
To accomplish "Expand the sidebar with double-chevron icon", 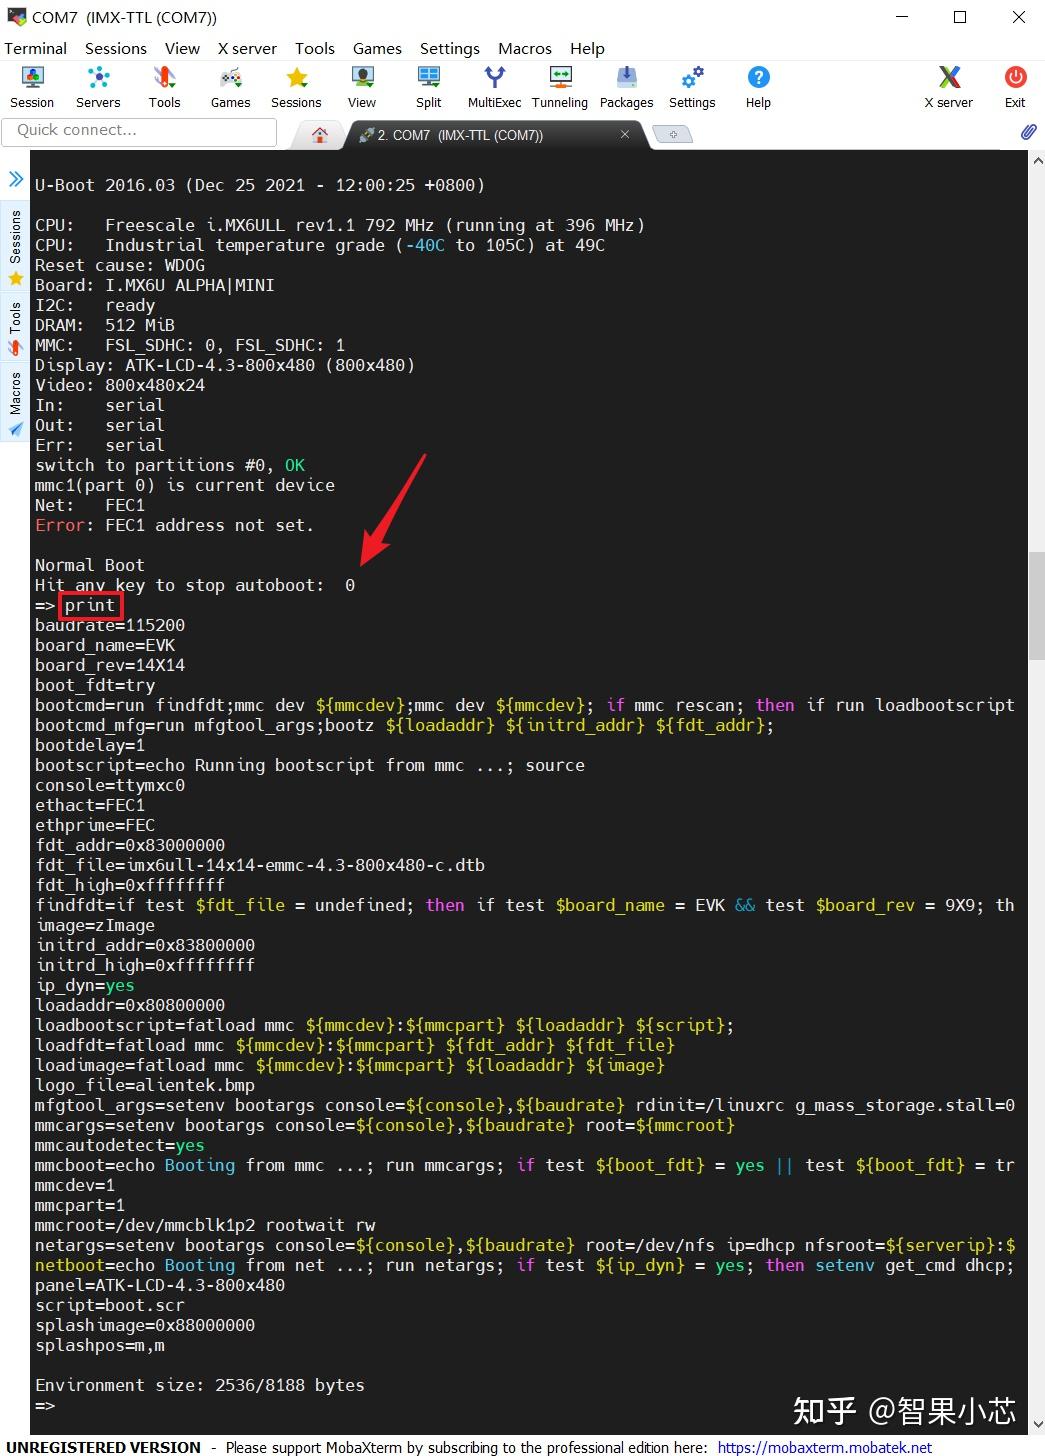I will (x=16, y=179).
